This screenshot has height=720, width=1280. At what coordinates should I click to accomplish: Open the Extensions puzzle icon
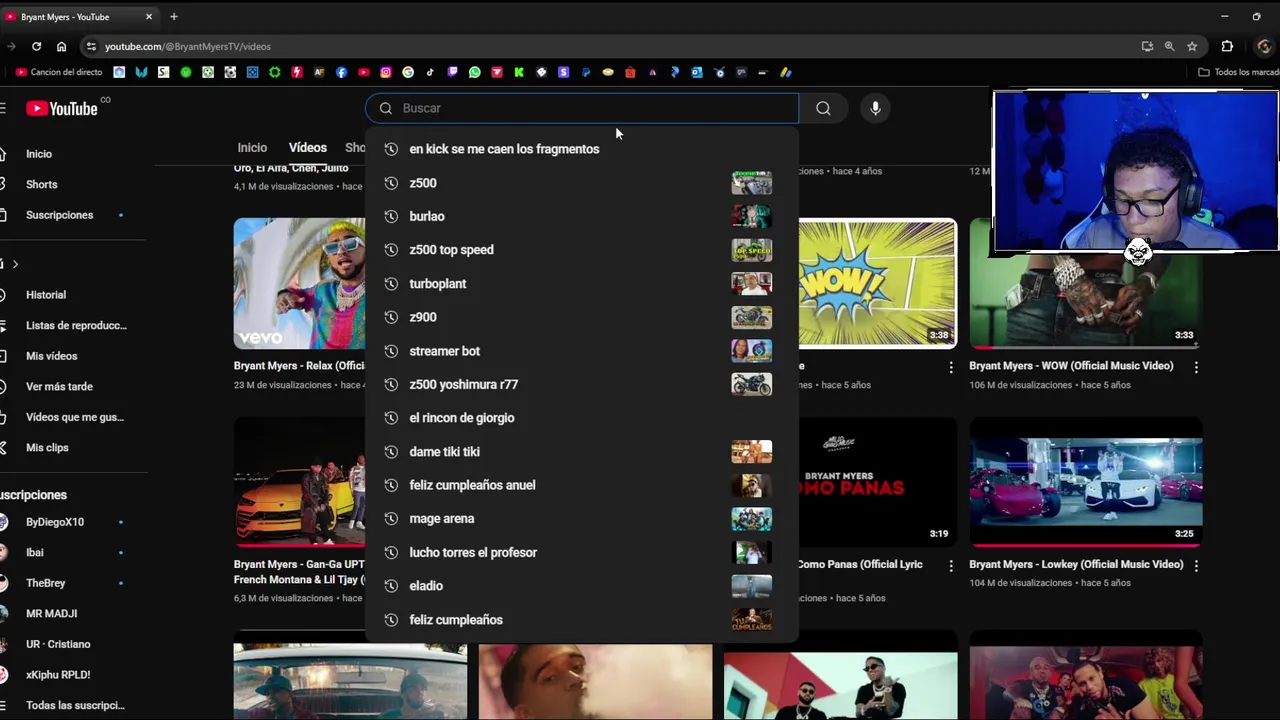click(x=1227, y=46)
